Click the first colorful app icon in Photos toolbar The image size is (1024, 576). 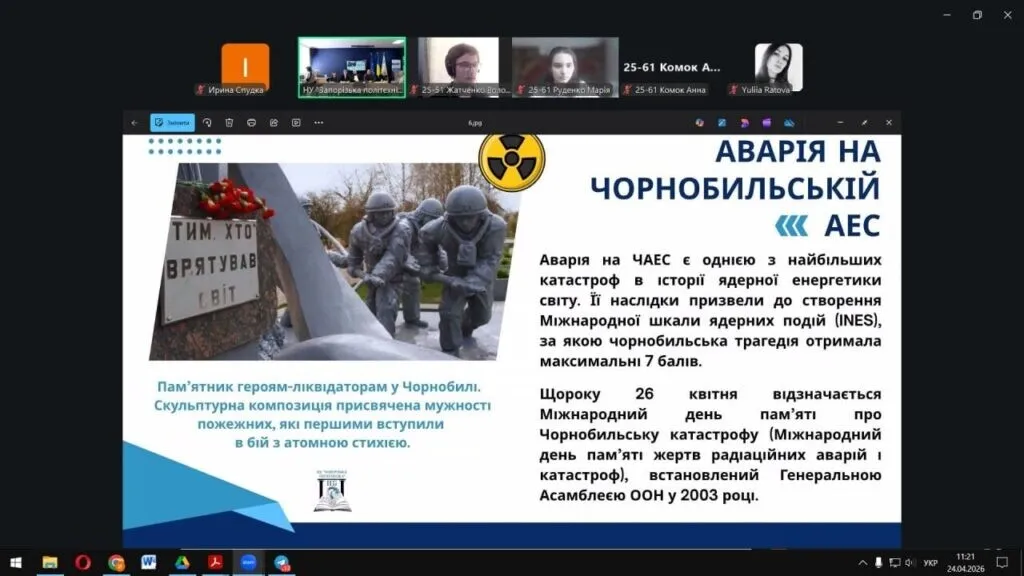(x=699, y=123)
